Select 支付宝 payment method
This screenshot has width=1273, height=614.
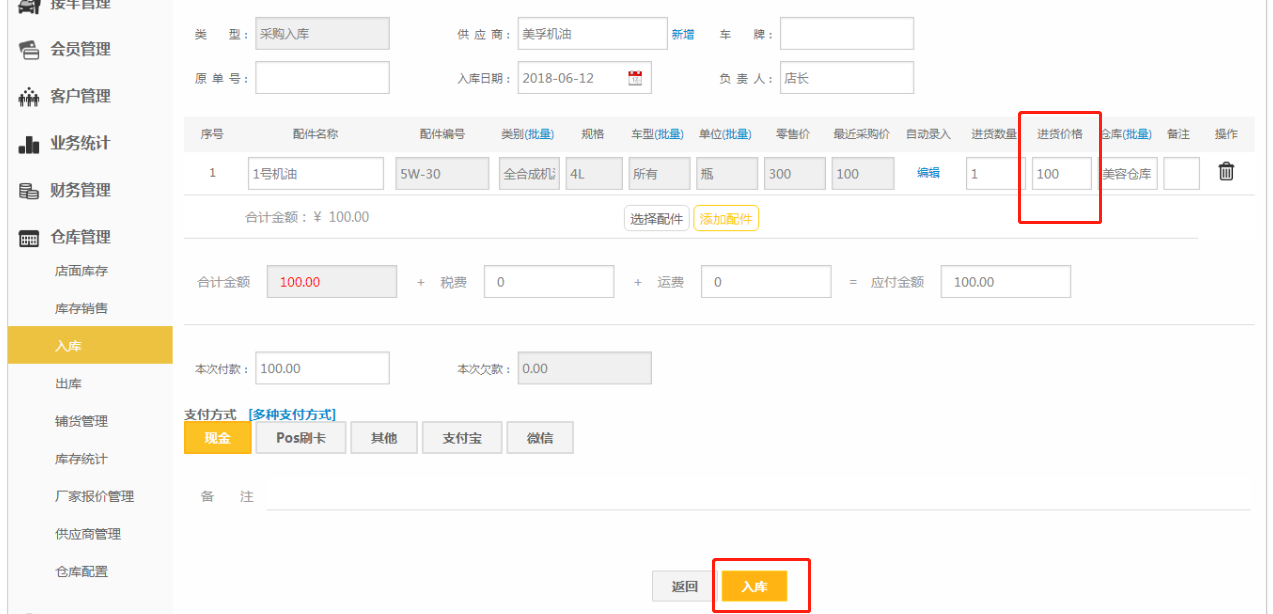(462, 438)
